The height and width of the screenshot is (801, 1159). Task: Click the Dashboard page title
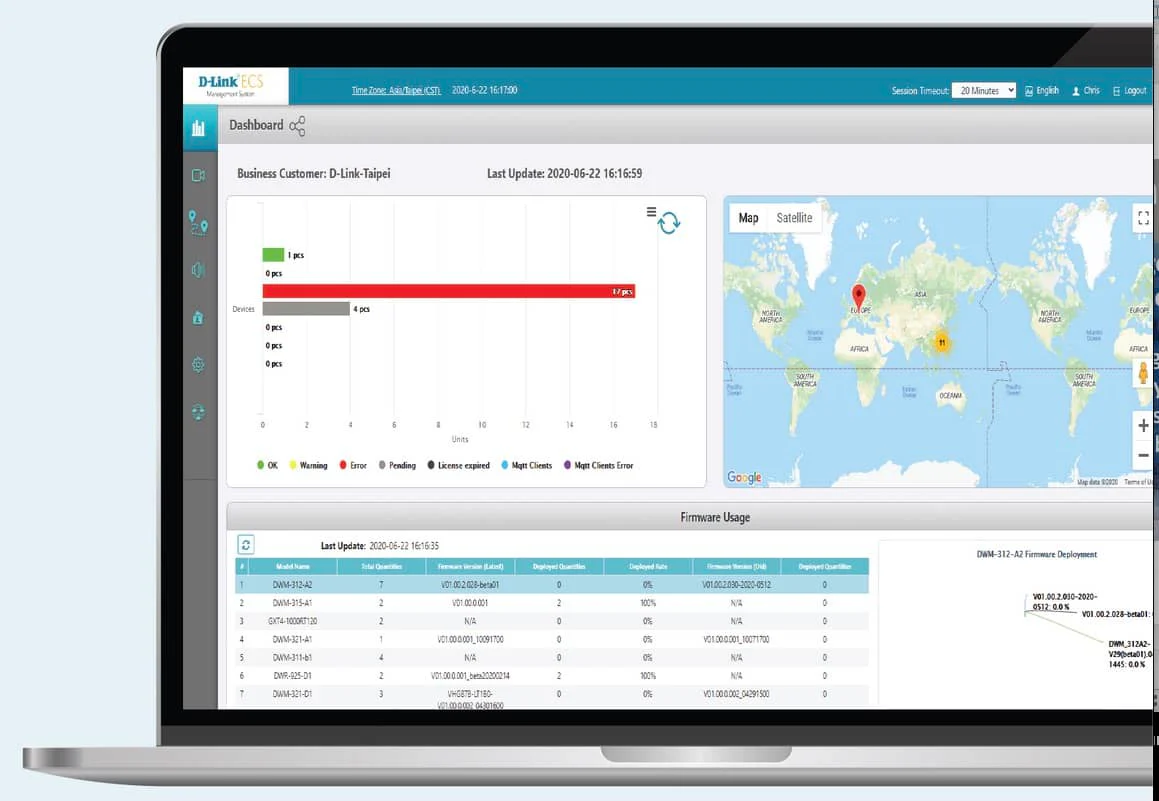pos(256,125)
